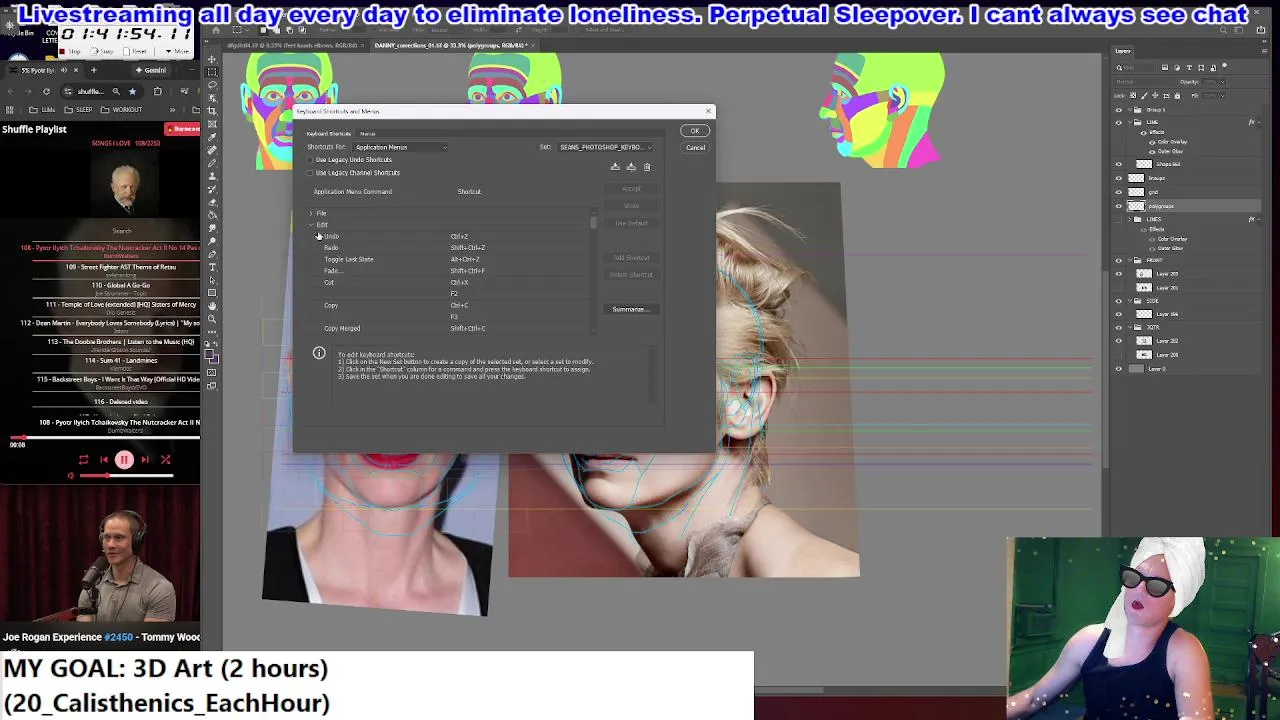Collapse the Edit menu commands

click(311, 225)
